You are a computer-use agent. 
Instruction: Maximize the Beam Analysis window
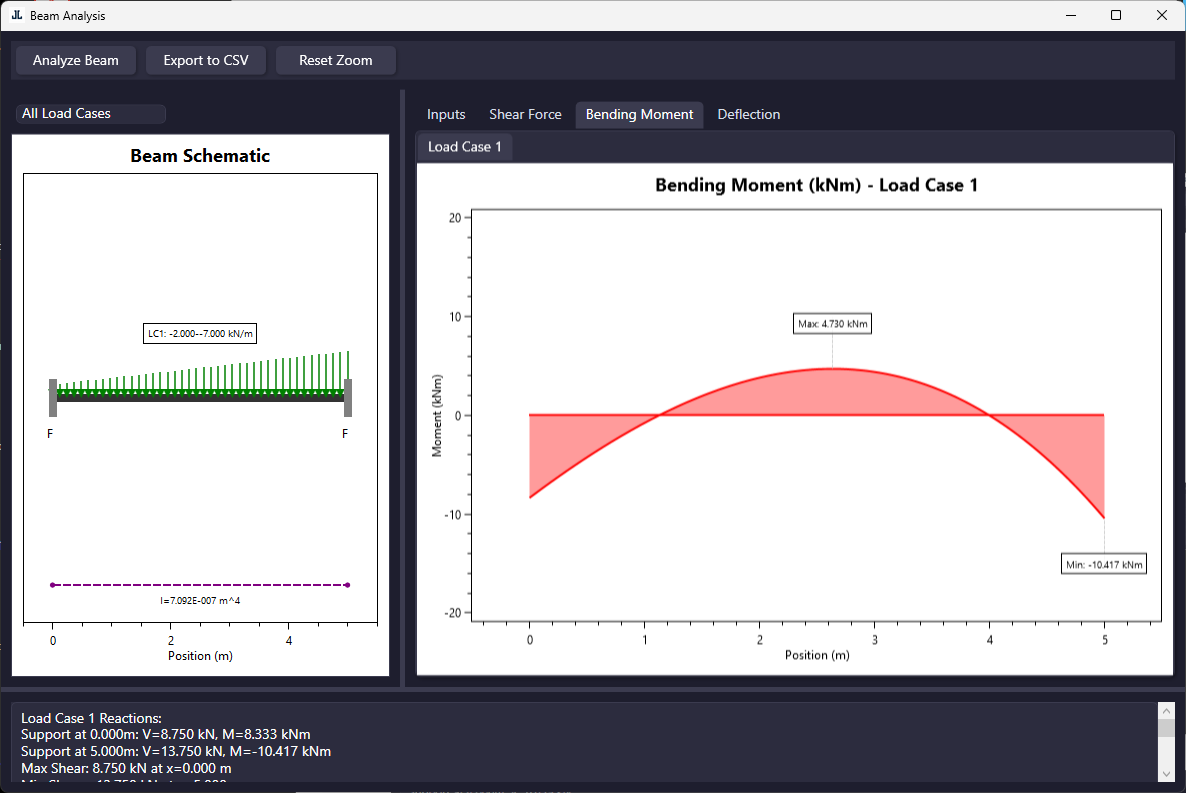pyautogui.click(x=1116, y=16)
